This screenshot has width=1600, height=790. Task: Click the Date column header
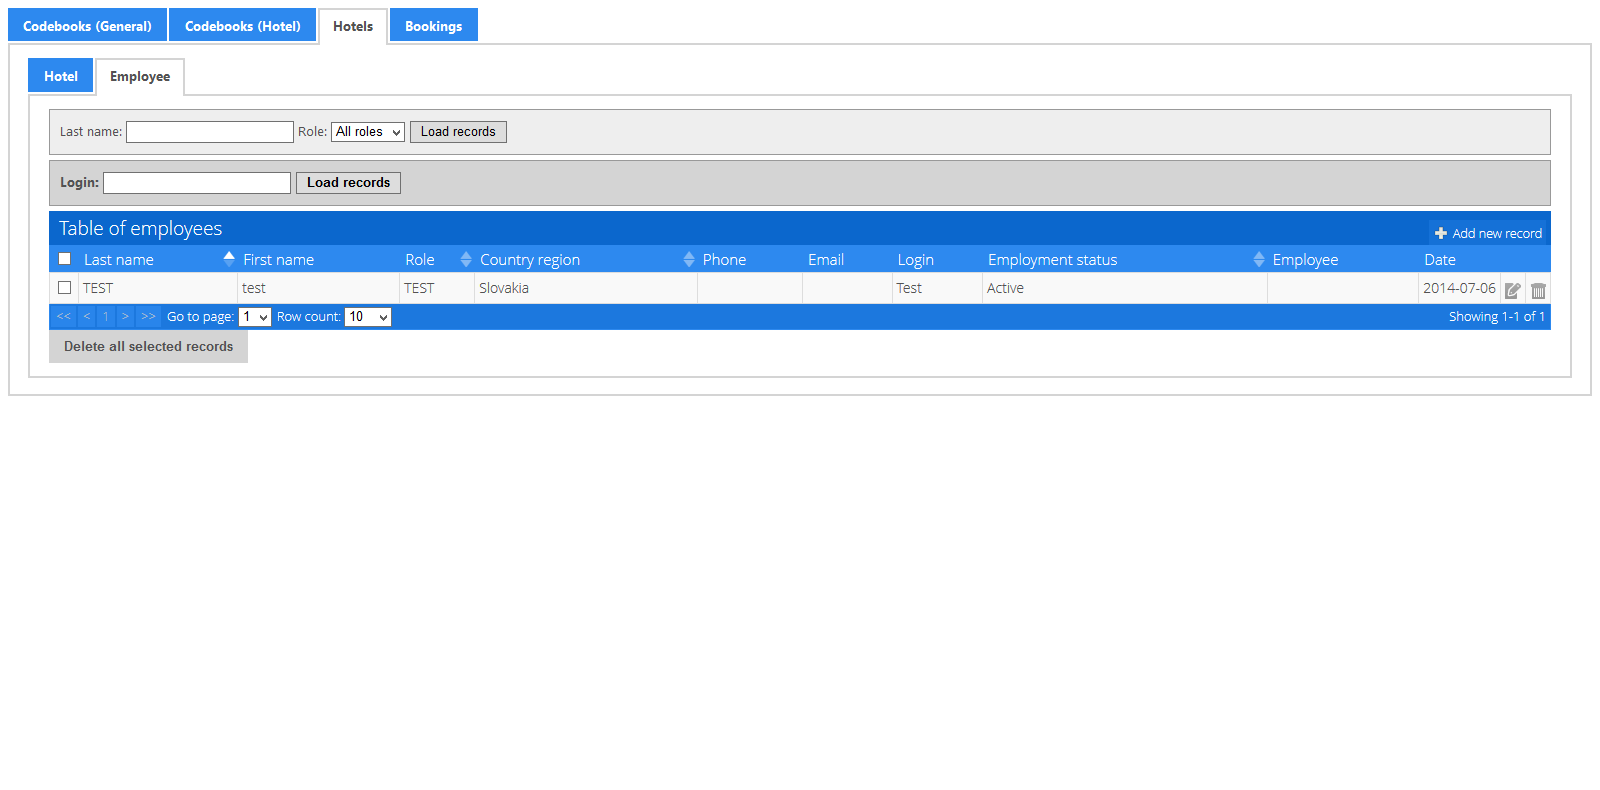tap(1440, 259)
